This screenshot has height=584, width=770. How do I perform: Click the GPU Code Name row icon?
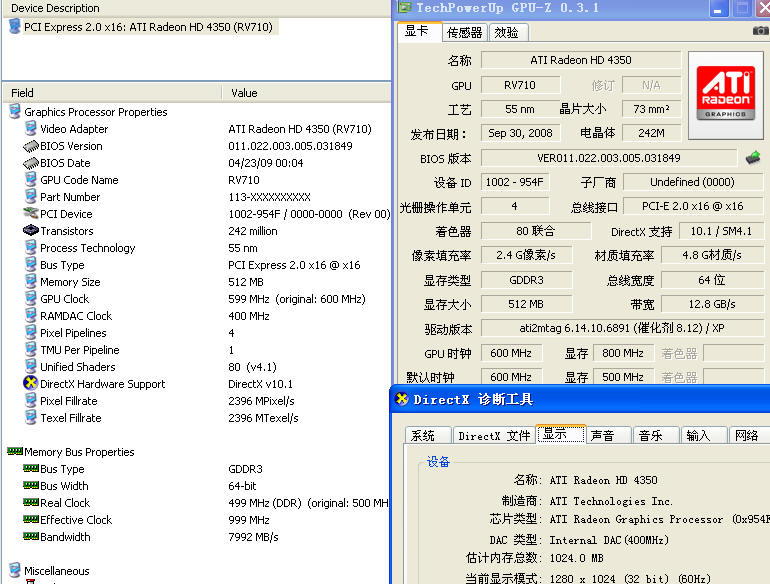click(x=30, y=180)
